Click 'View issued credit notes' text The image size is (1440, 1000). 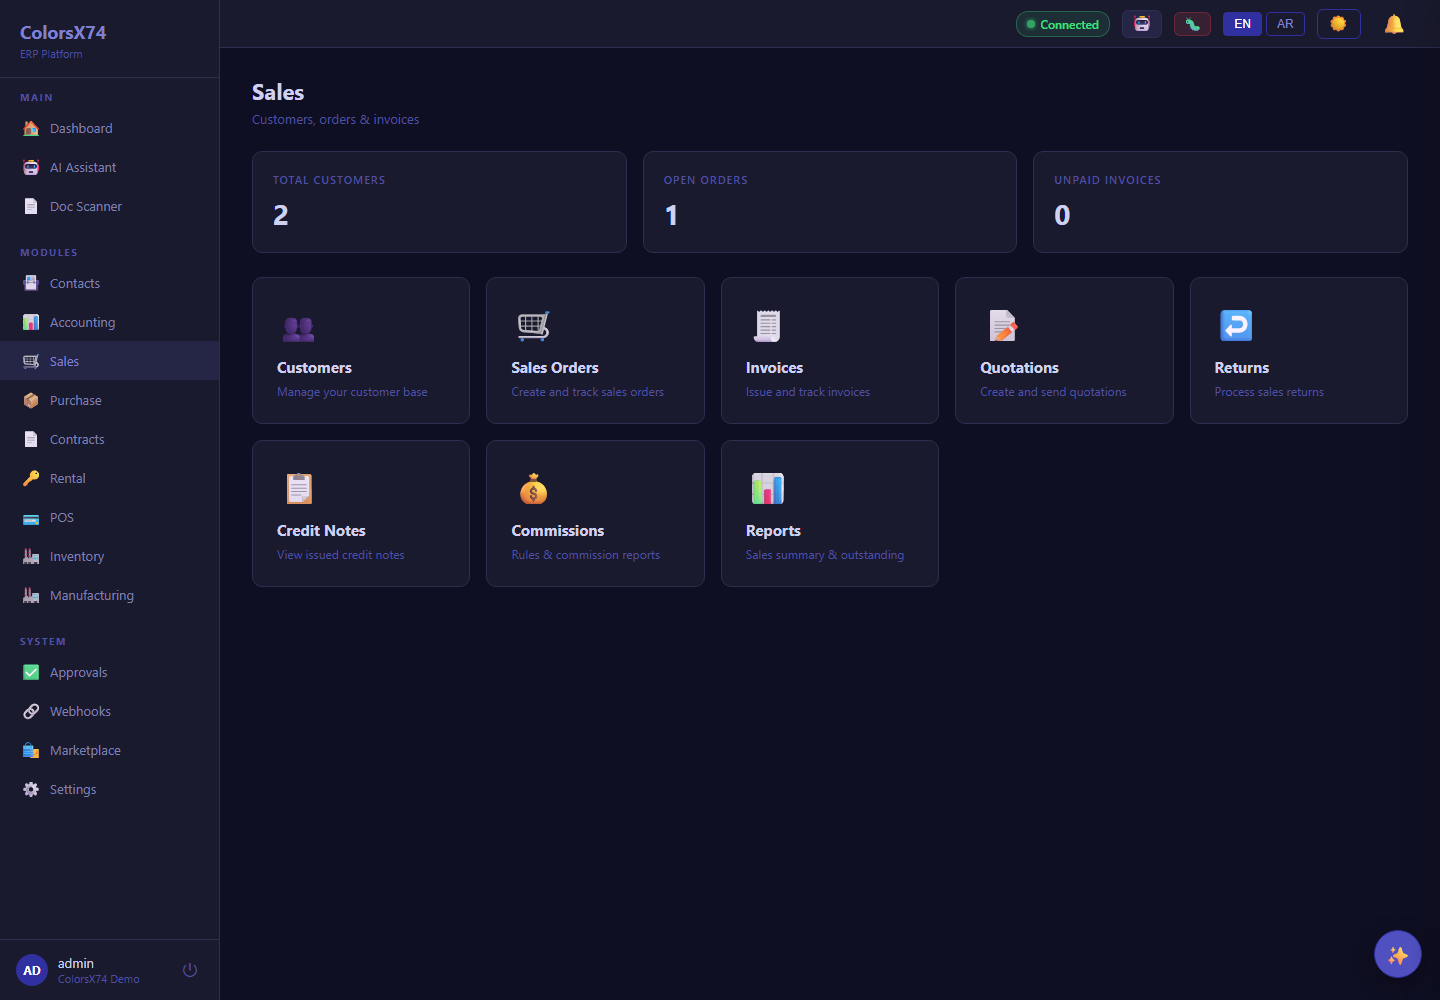pos(341,555)
